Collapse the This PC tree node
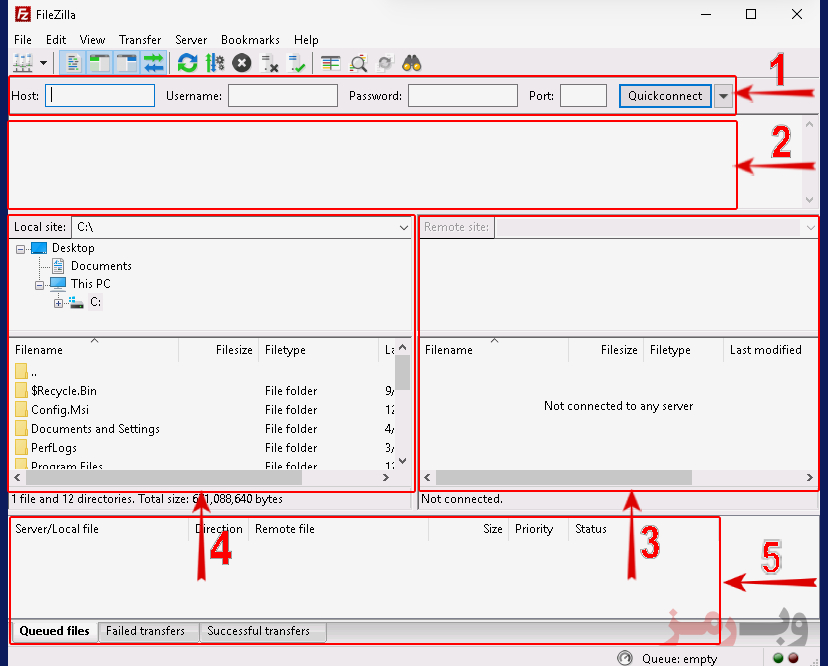Viewport: 828px width, 666px height. click(40, 285)
